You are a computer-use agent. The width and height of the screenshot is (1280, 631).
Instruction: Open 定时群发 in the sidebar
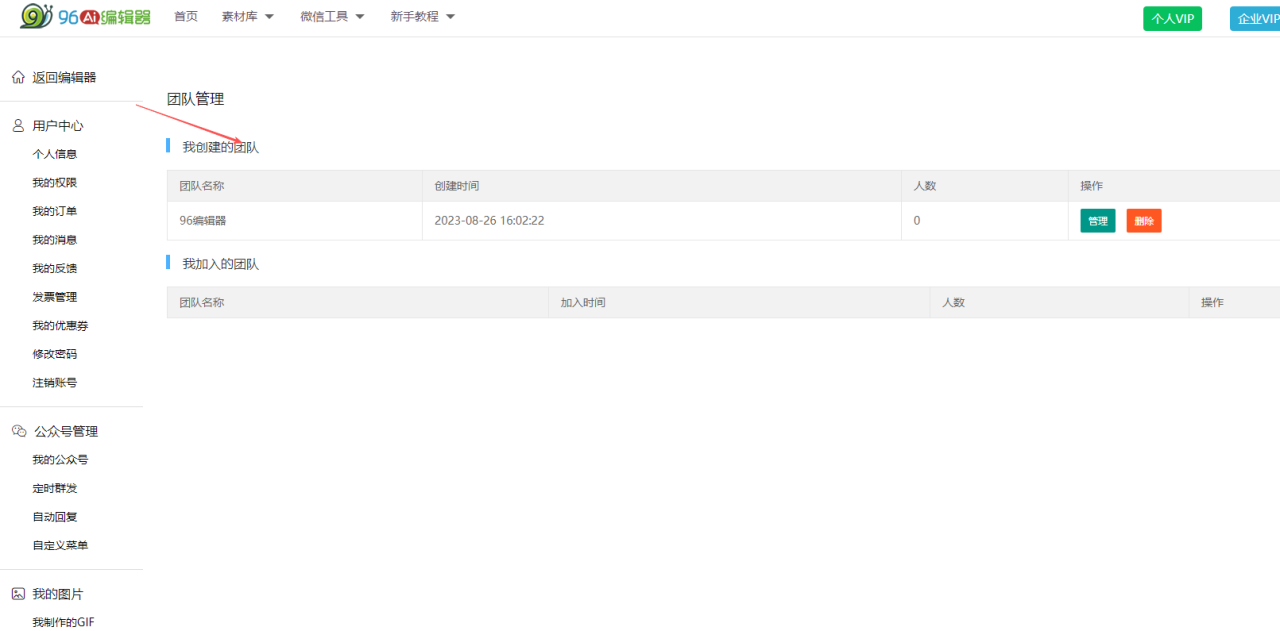click(54, 488)
